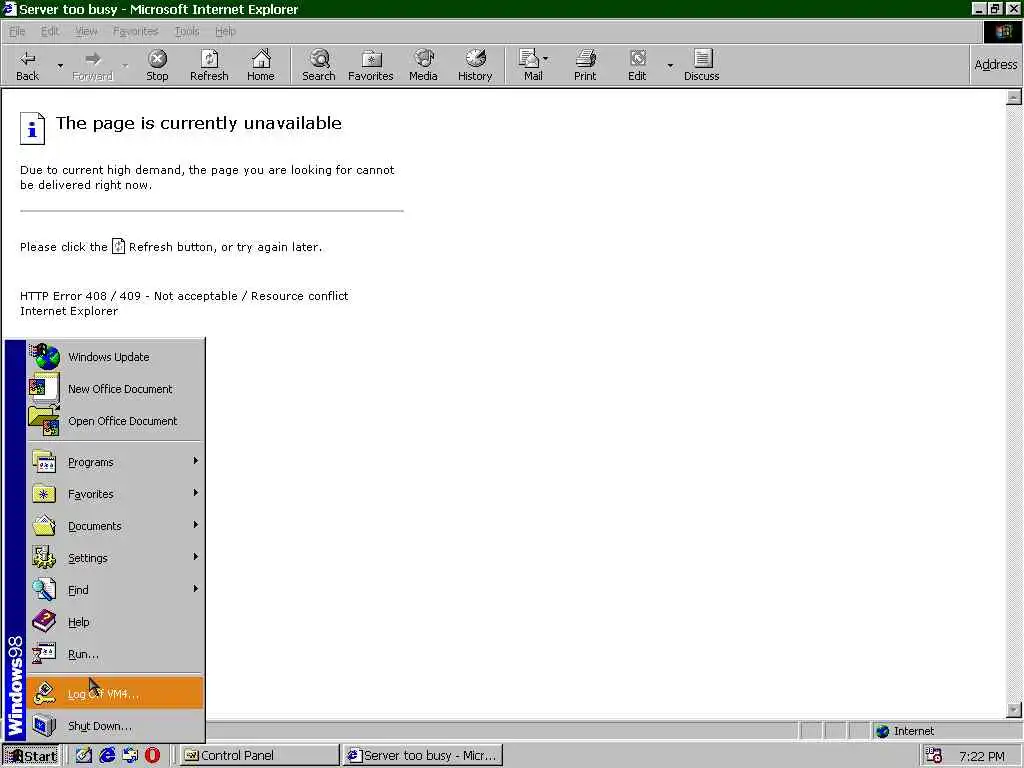Open the Edit menu in menu bar

(50, 31)
